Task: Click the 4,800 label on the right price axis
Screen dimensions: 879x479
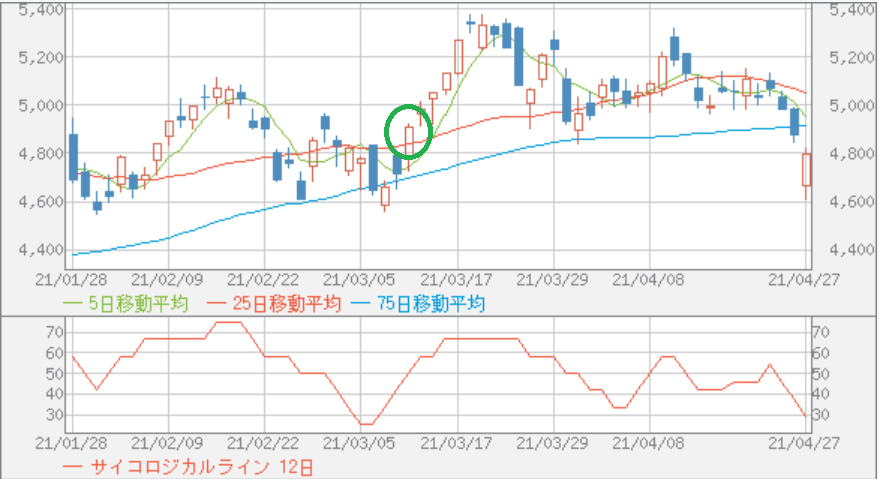Action: [852, 153]
